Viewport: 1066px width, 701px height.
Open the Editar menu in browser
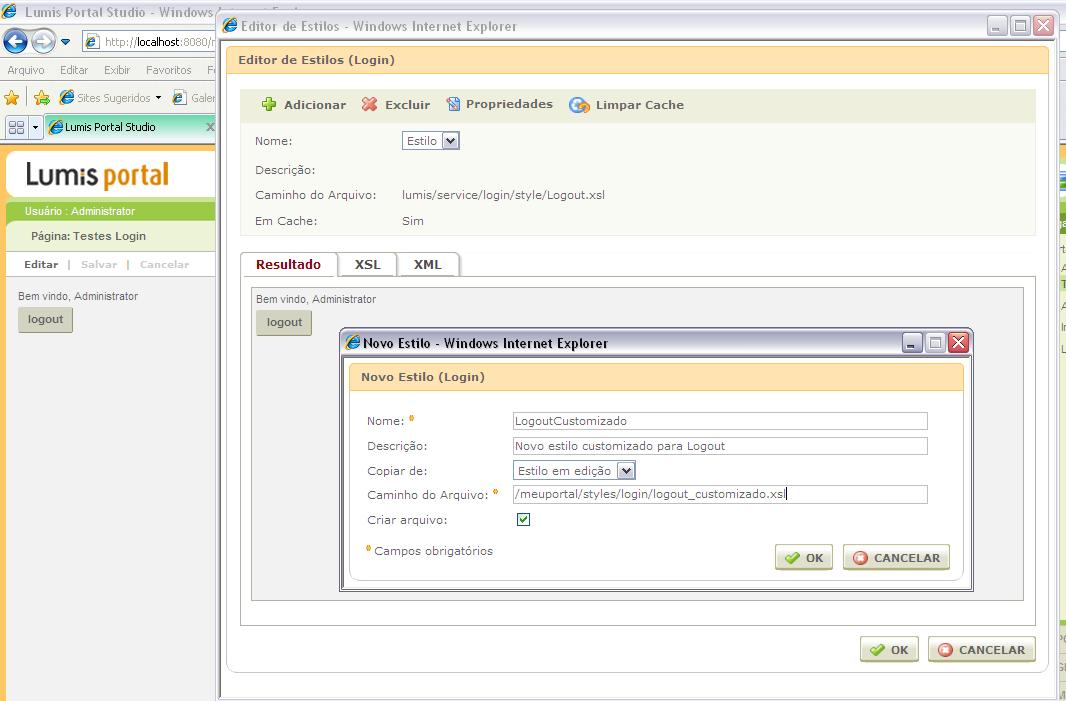[73, 70]
